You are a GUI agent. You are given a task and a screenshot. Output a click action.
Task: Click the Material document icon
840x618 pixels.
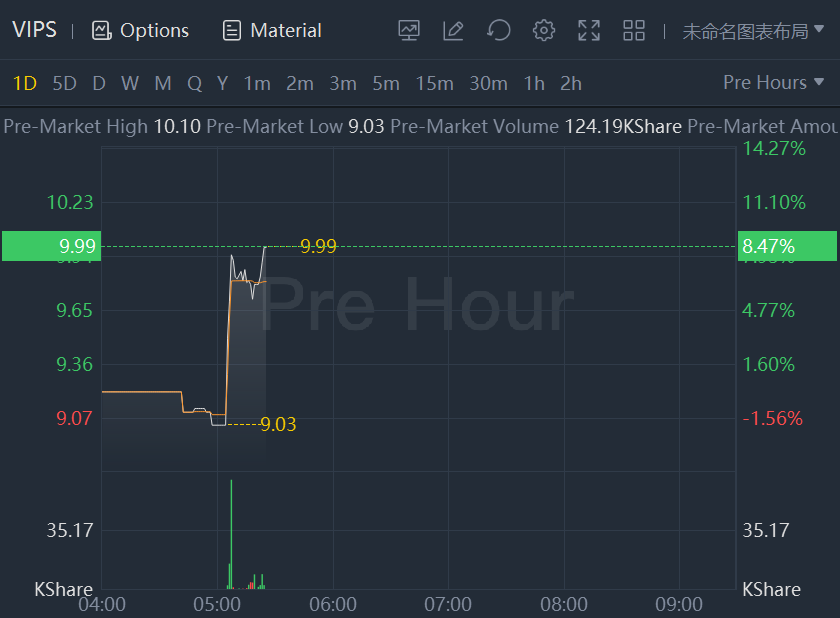tap(232, 30)
